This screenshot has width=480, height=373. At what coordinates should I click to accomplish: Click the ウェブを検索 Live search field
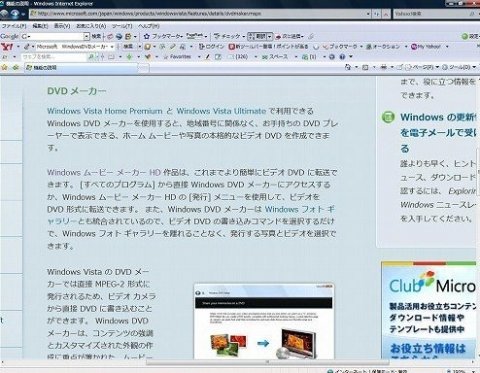(x=53, y=57)
